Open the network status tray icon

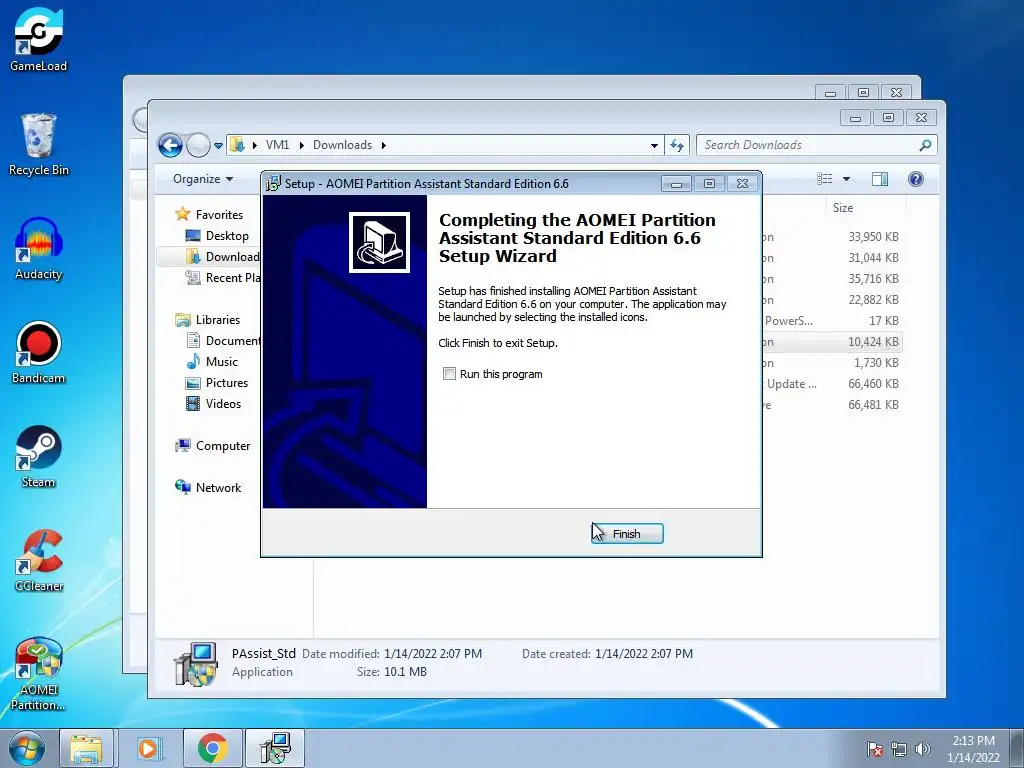[899, 749]
